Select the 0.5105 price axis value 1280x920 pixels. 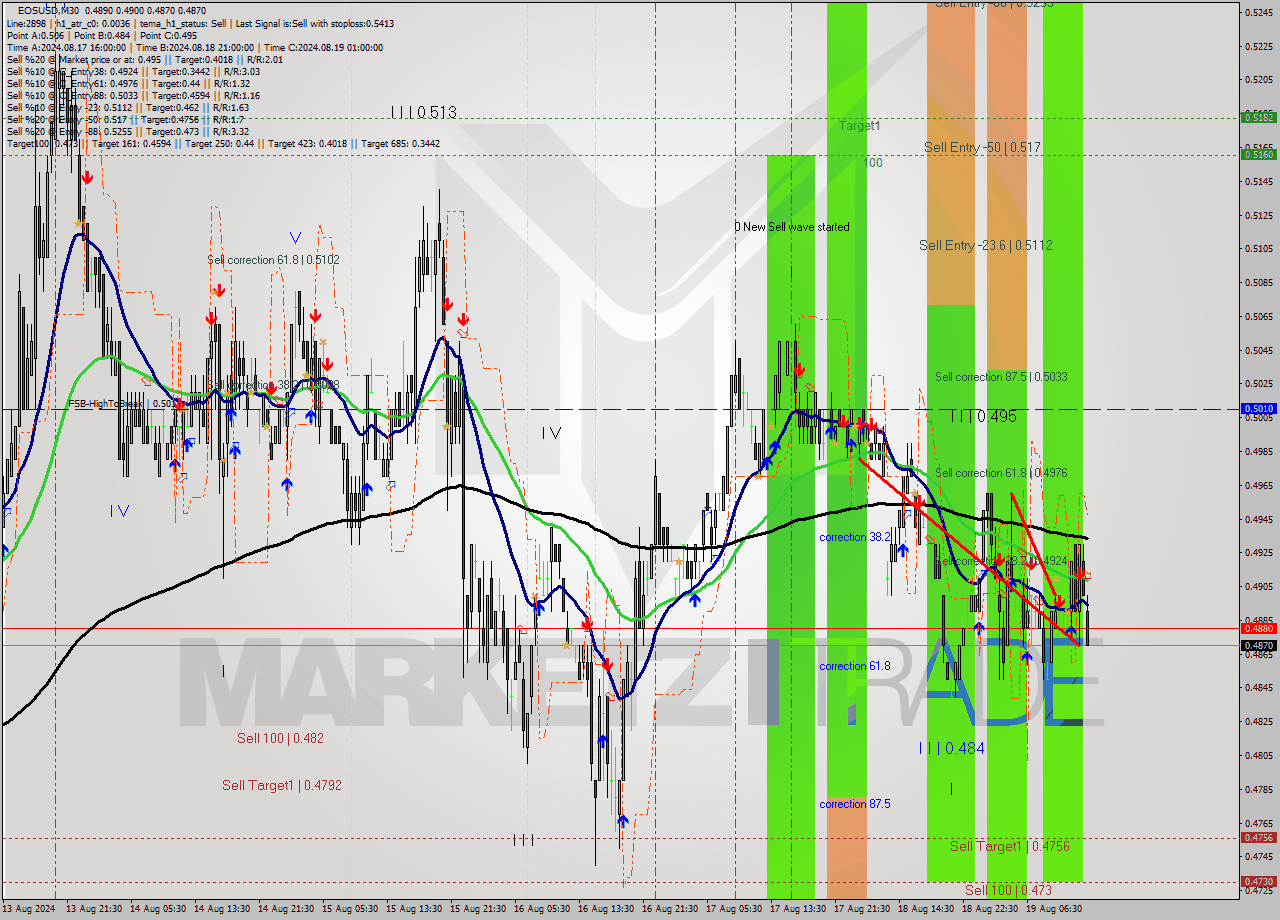[x=1259, y=248]
